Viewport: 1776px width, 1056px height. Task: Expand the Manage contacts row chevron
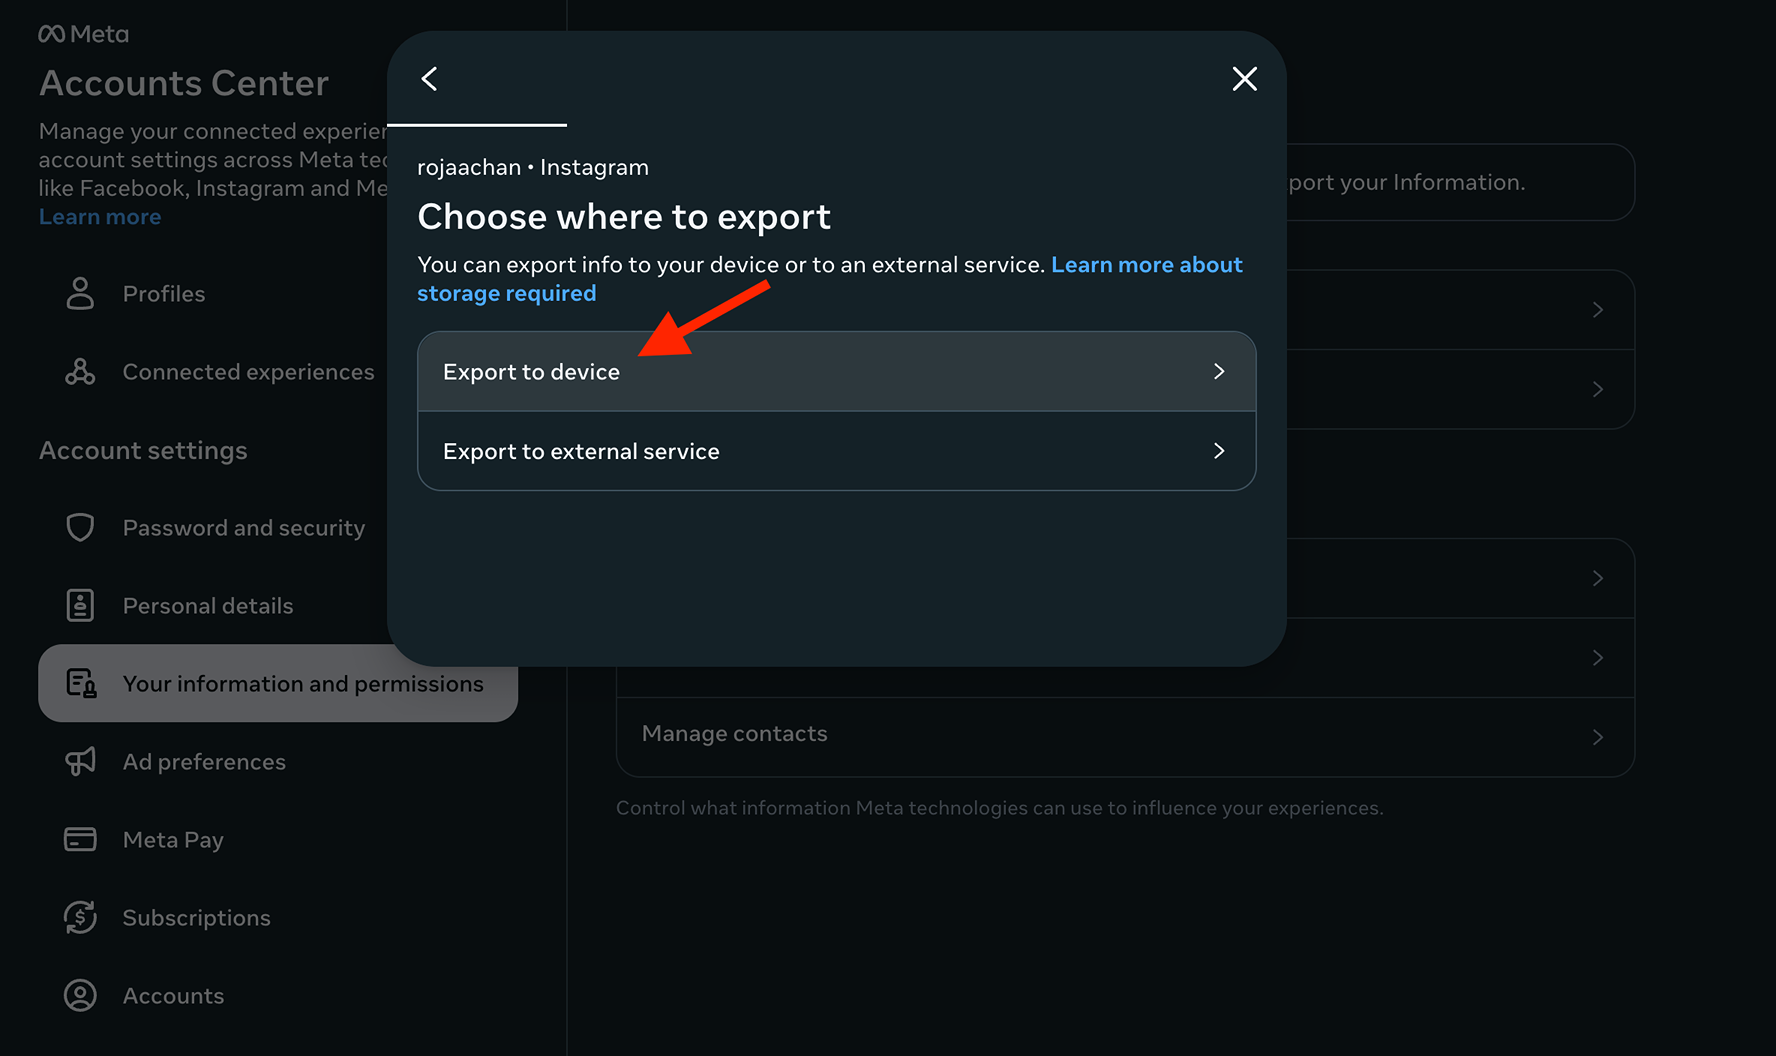(1597, 738)
